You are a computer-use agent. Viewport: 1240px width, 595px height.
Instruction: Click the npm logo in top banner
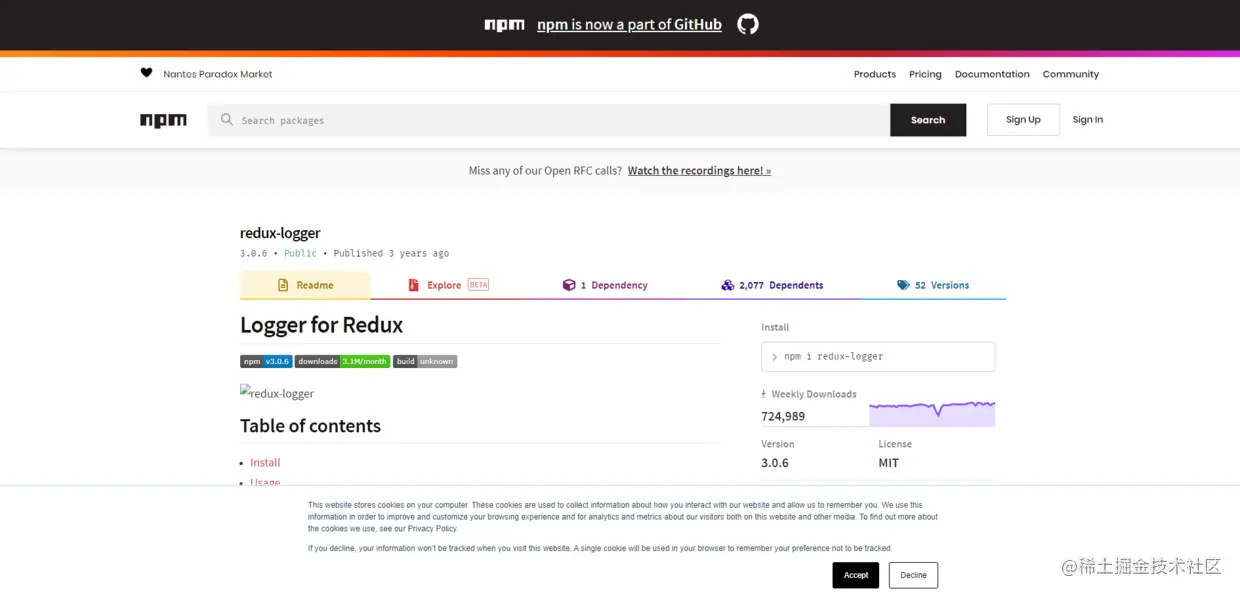click(x=504, y=25)
